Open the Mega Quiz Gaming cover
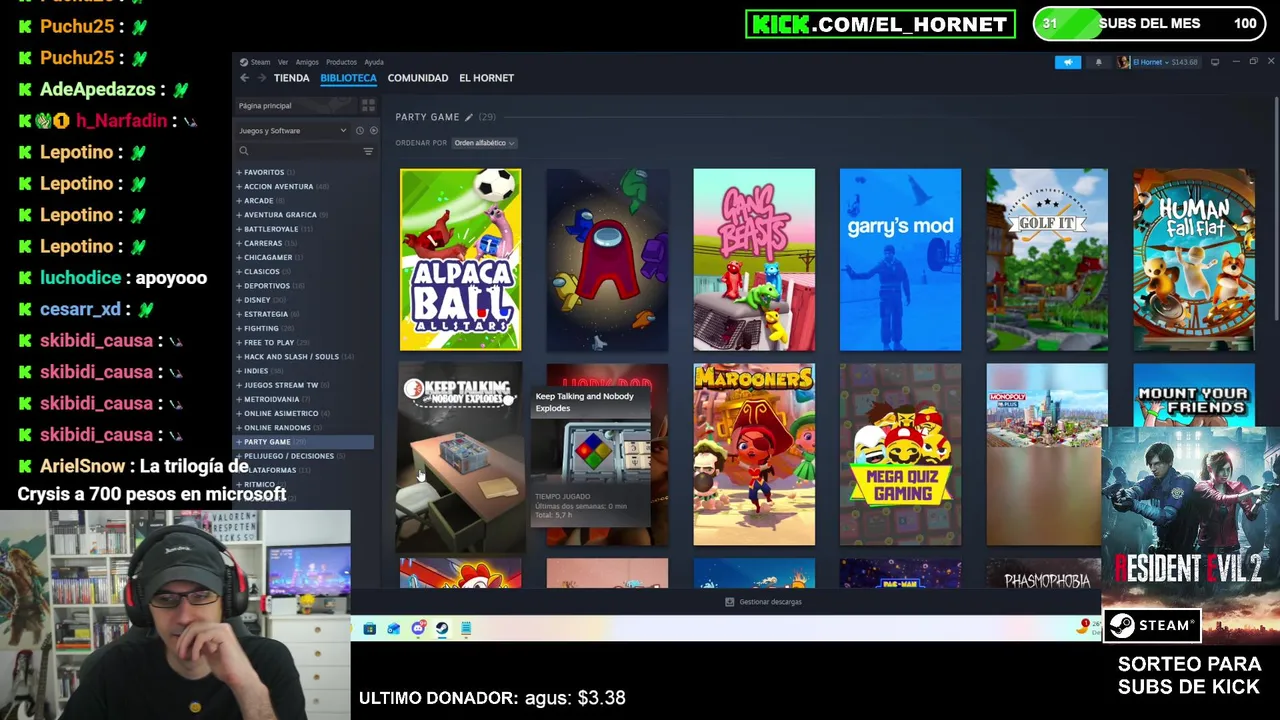This screenshot has height=720, width=1280. click(x=900, y=455)
